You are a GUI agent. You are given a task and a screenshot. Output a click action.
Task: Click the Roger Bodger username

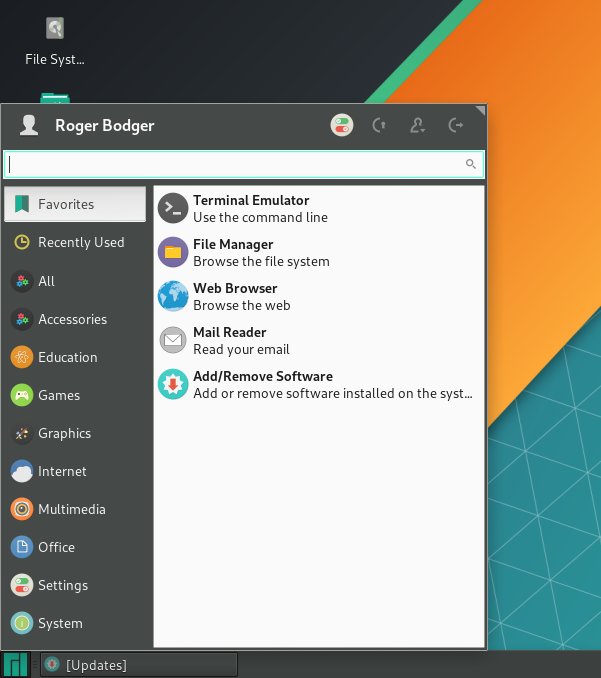105,125
